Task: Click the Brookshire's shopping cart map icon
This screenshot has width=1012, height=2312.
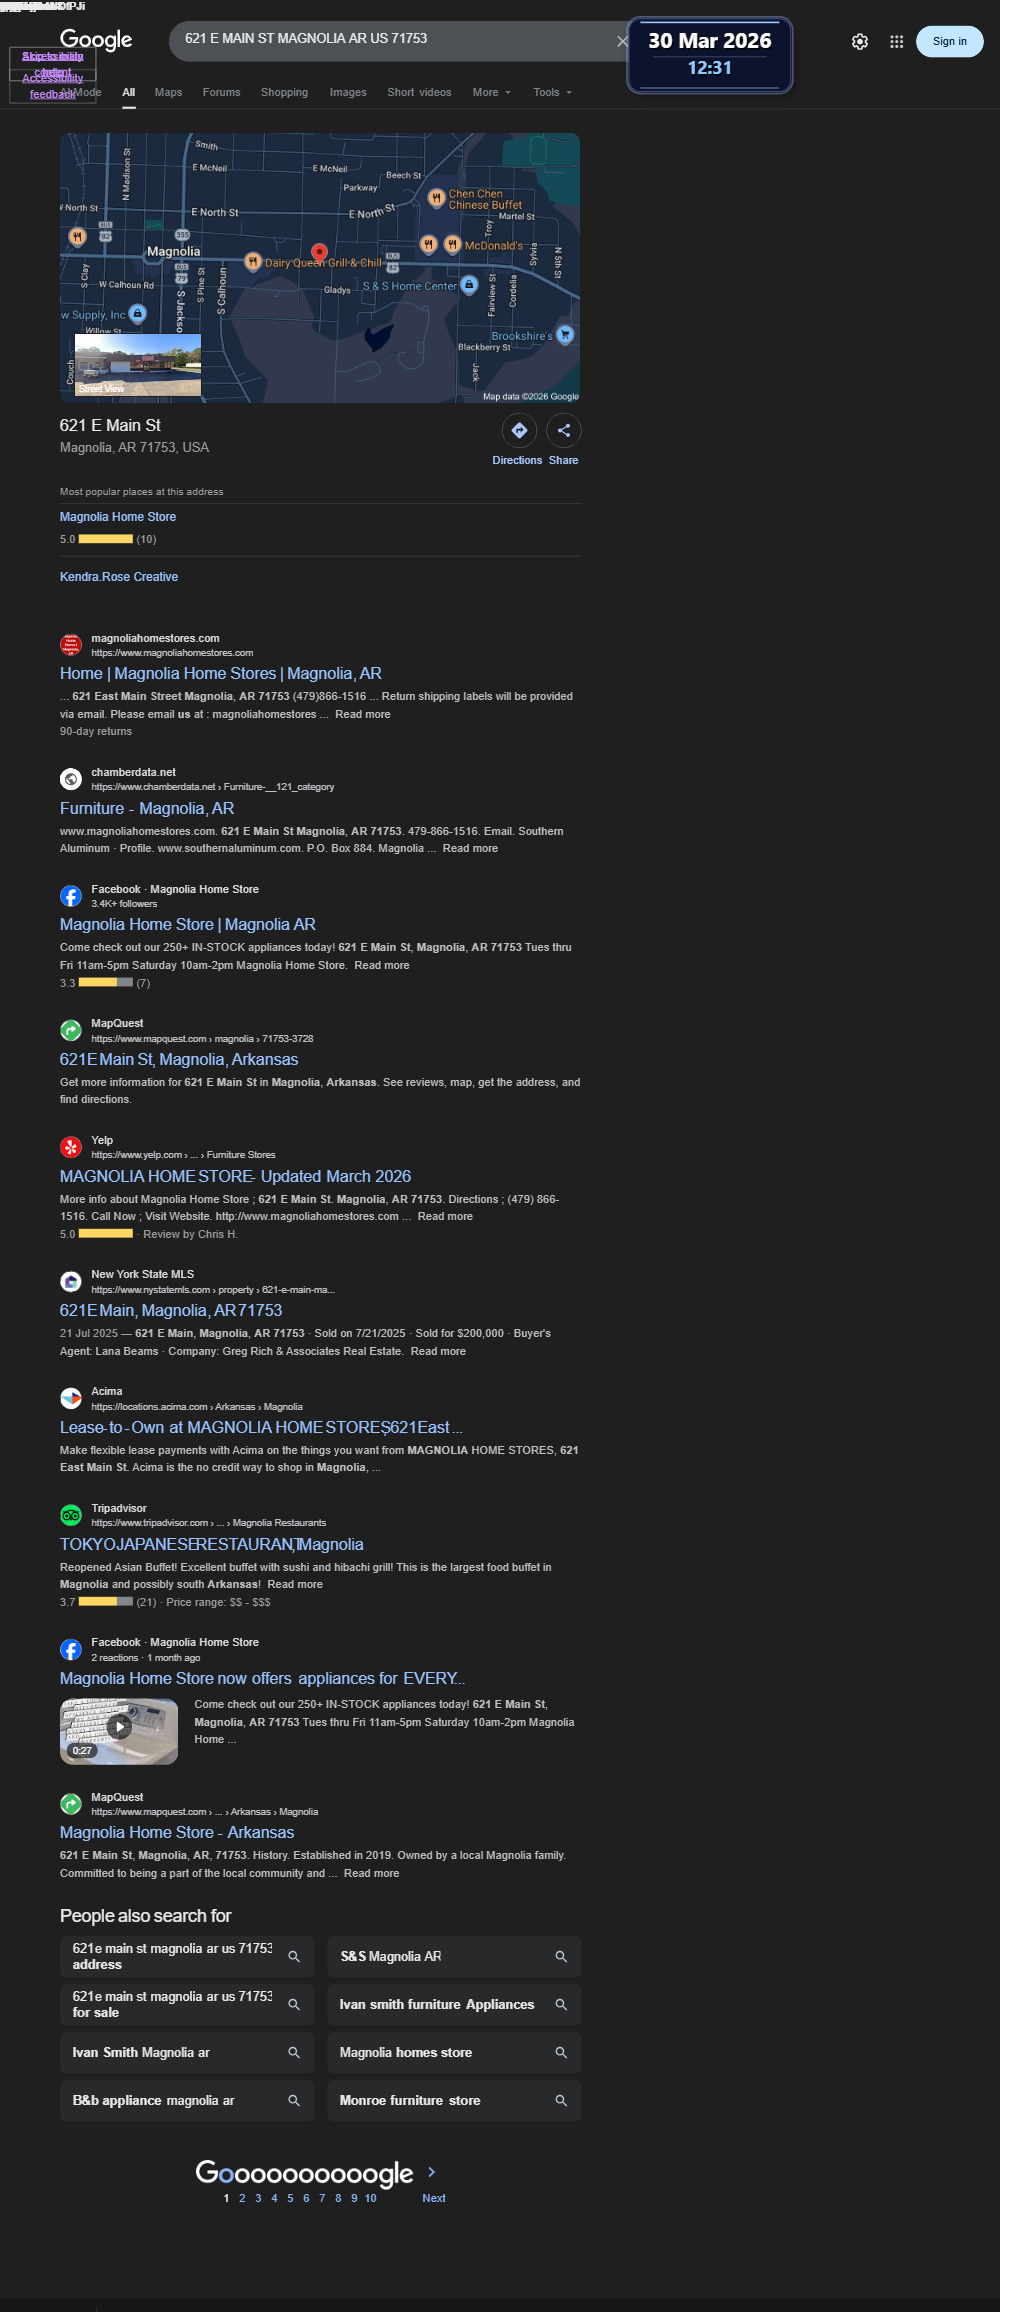Action: (565, 335)
